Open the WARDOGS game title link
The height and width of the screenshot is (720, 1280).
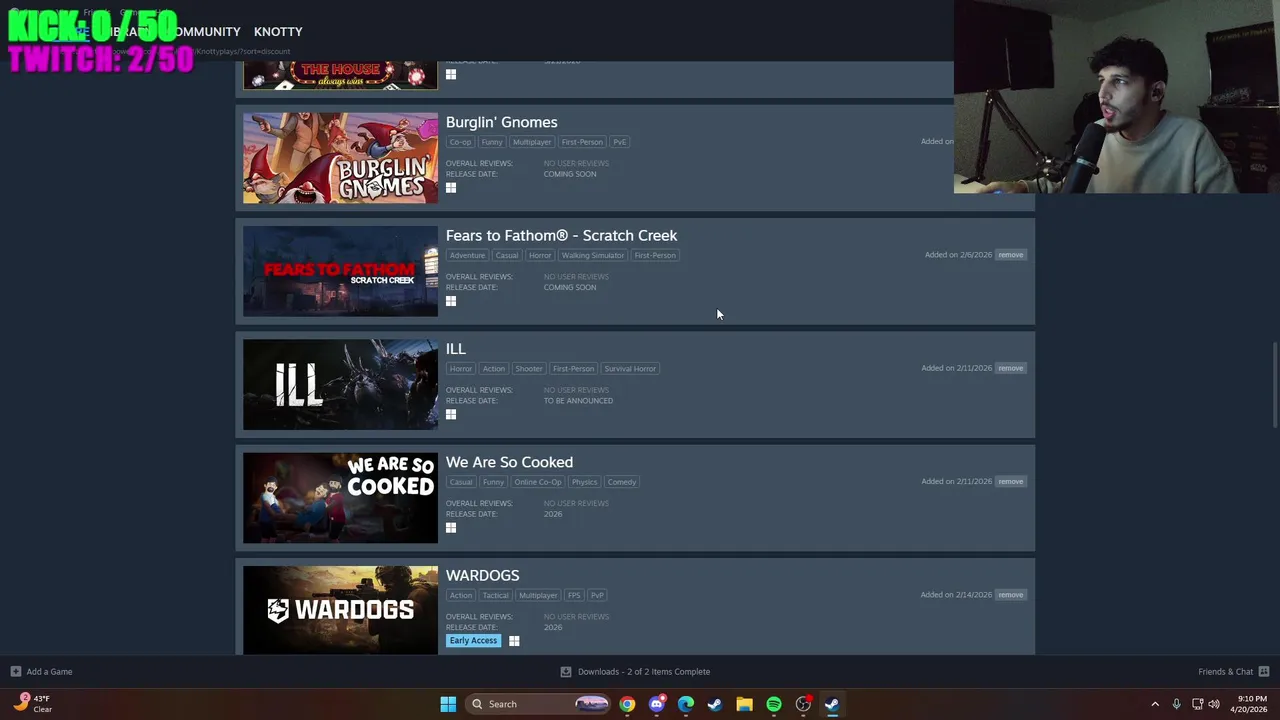[482, 576]
